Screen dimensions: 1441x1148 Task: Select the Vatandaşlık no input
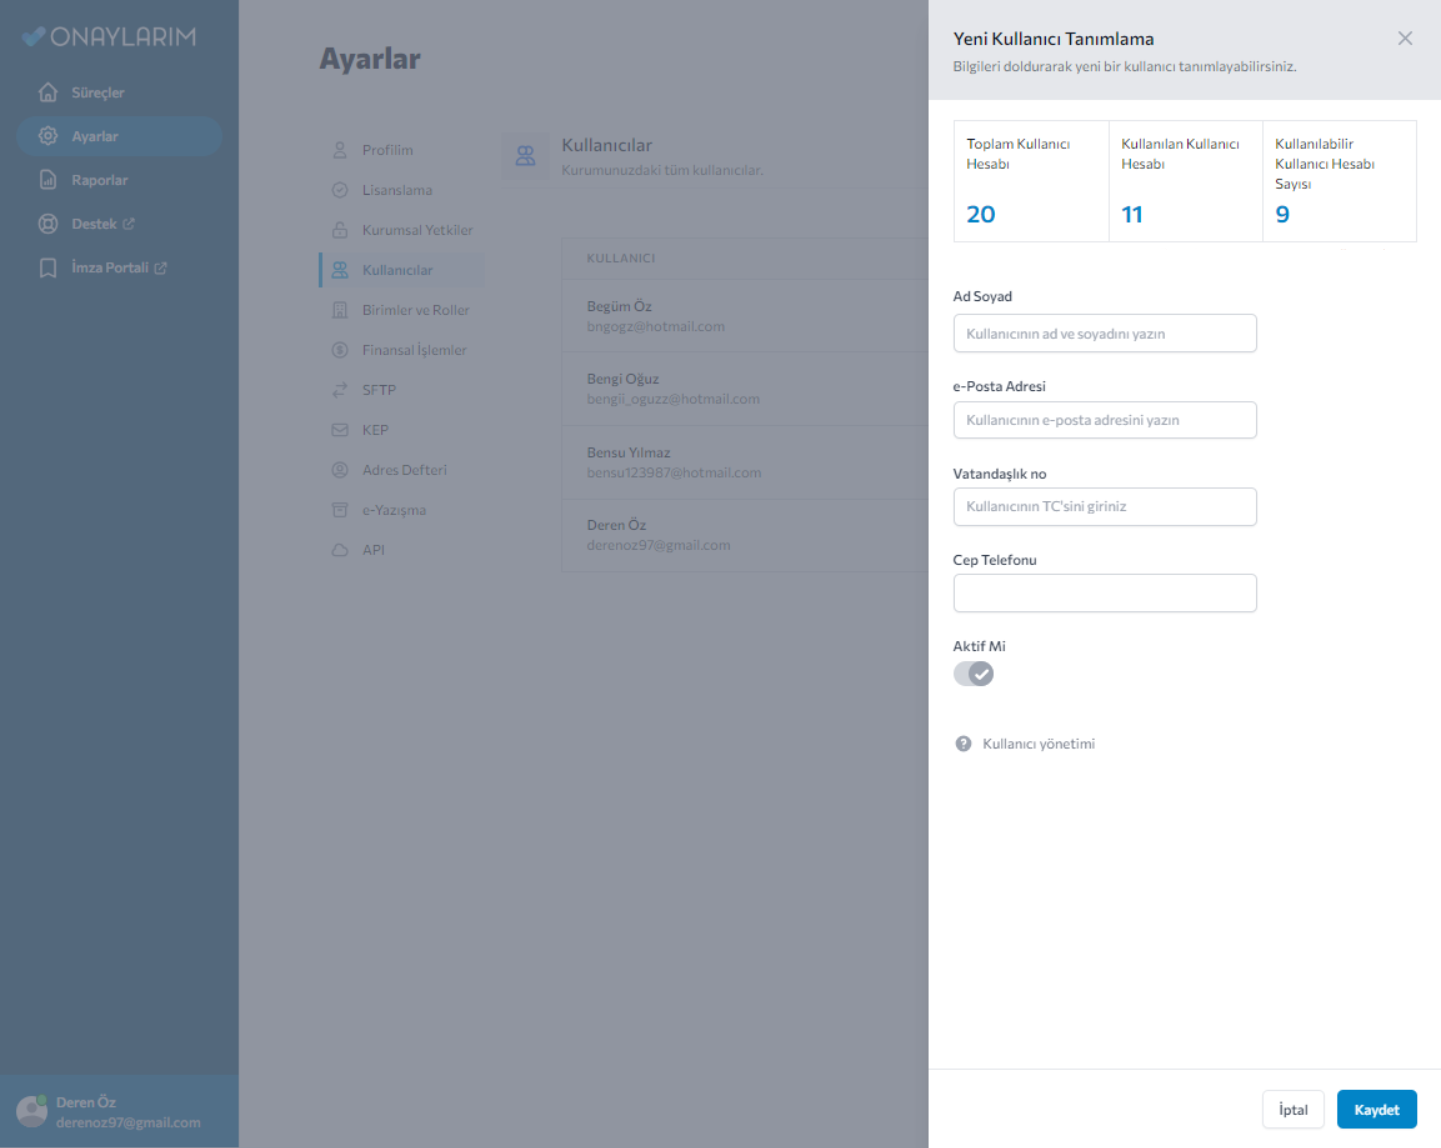[x=1104, y=507]
